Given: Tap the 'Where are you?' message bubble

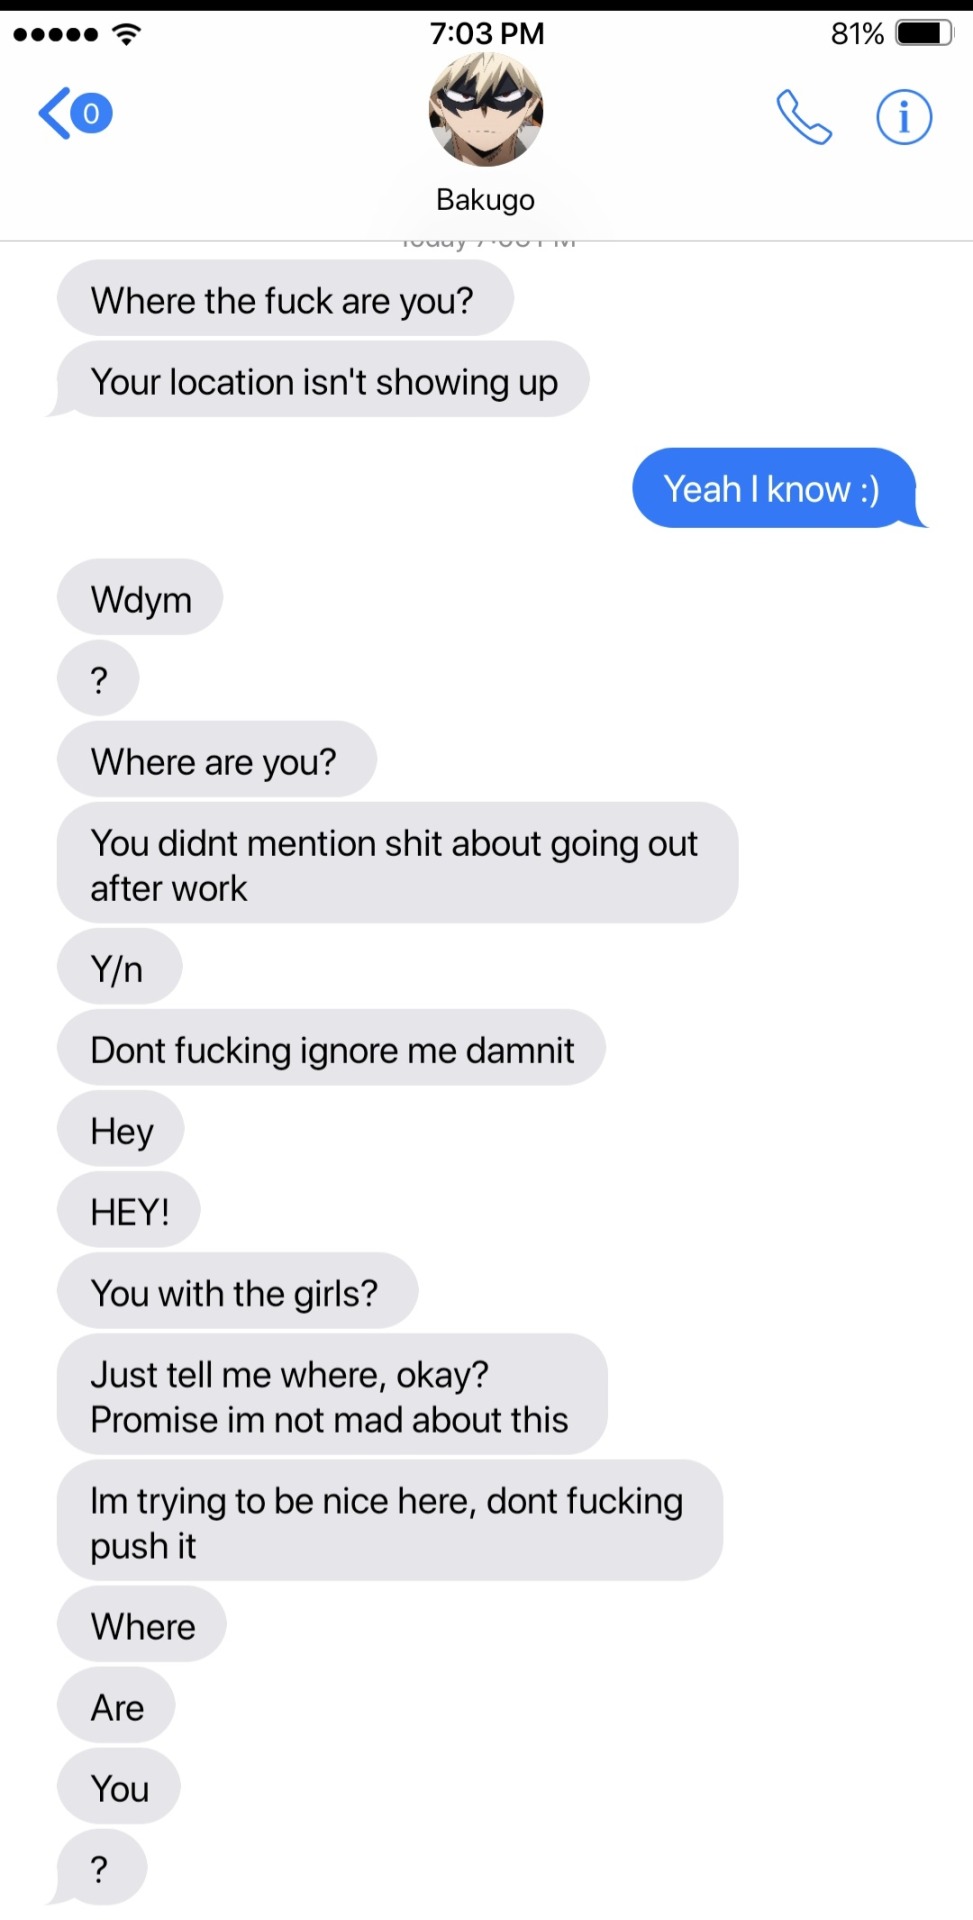Looking at the screenshot, I should 217,760.
